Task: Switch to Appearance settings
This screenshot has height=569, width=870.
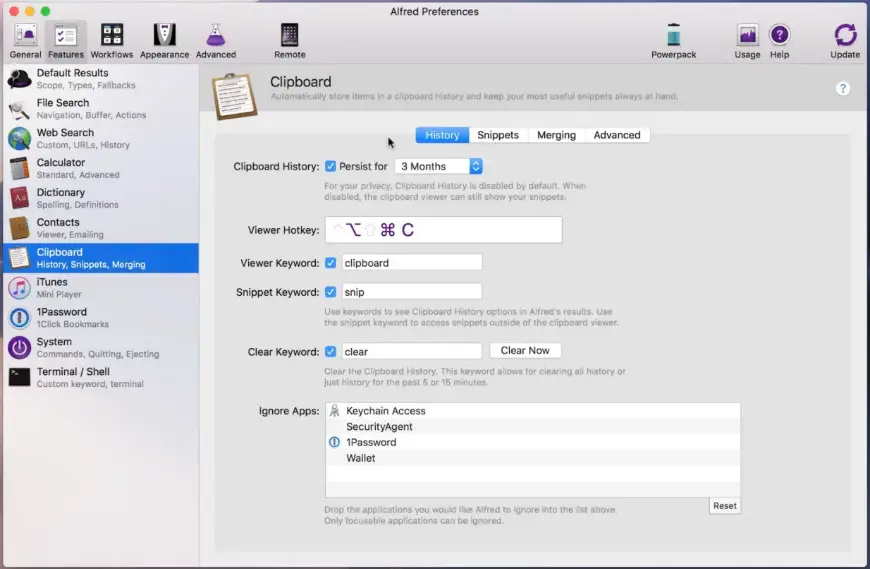Action: pyautogui.click(x=164, y=41)
